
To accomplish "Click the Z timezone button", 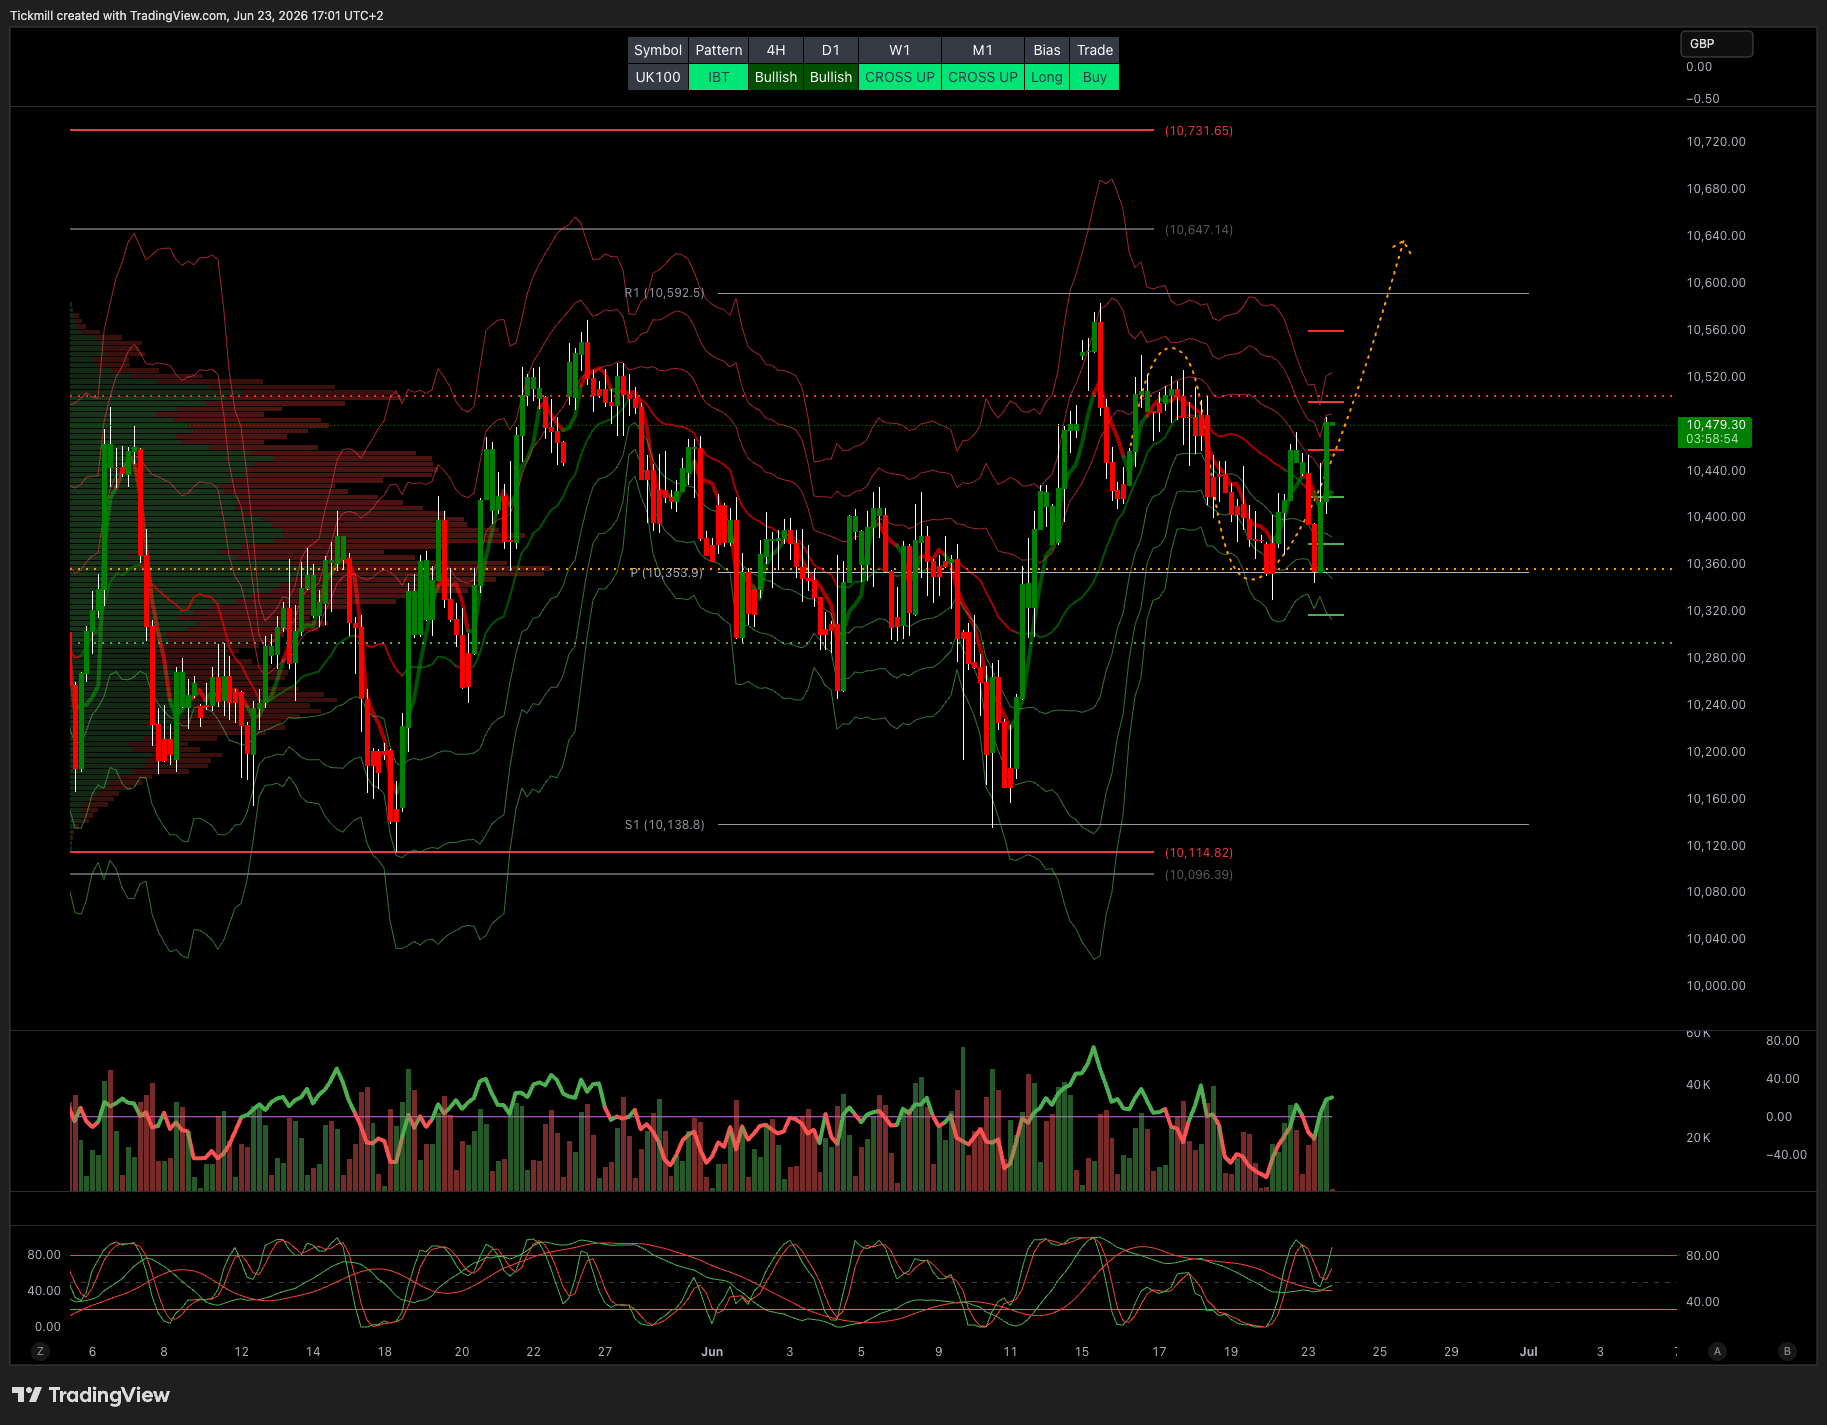I will (40, 1351).
